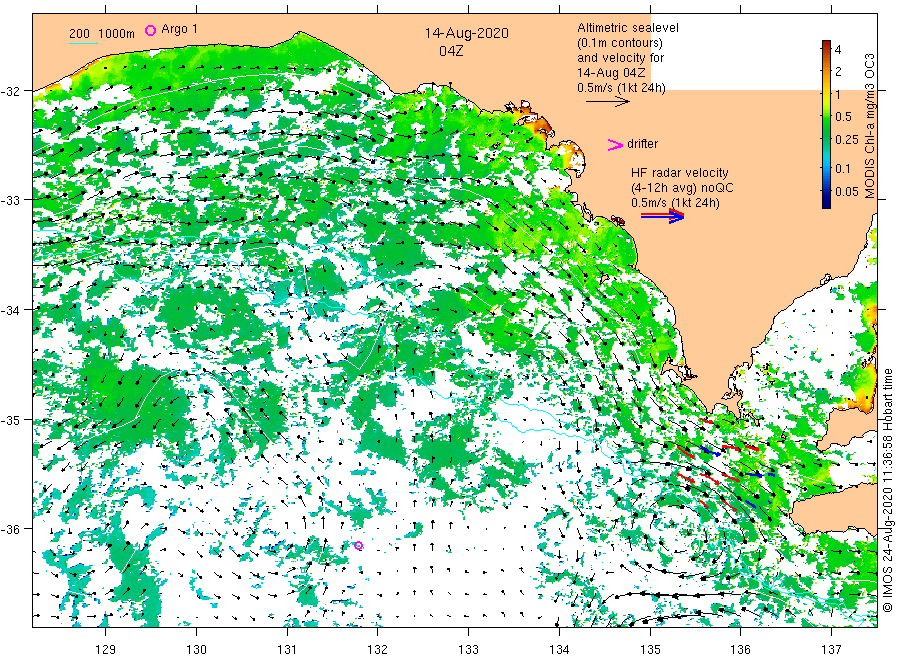
Task: Click the IMOS copyright timestamp text
Action: pos(887,490)
